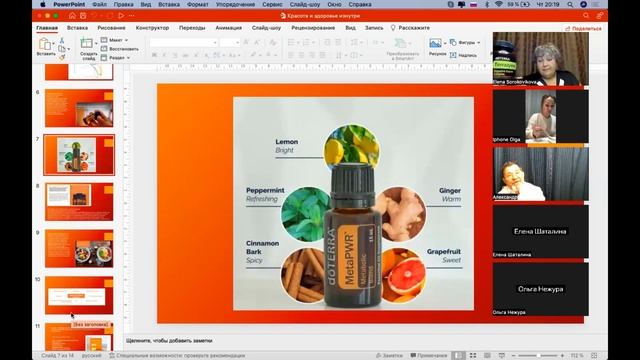
Task: Adjust the zoom slider in status bar
Action: tap(538, 356)
